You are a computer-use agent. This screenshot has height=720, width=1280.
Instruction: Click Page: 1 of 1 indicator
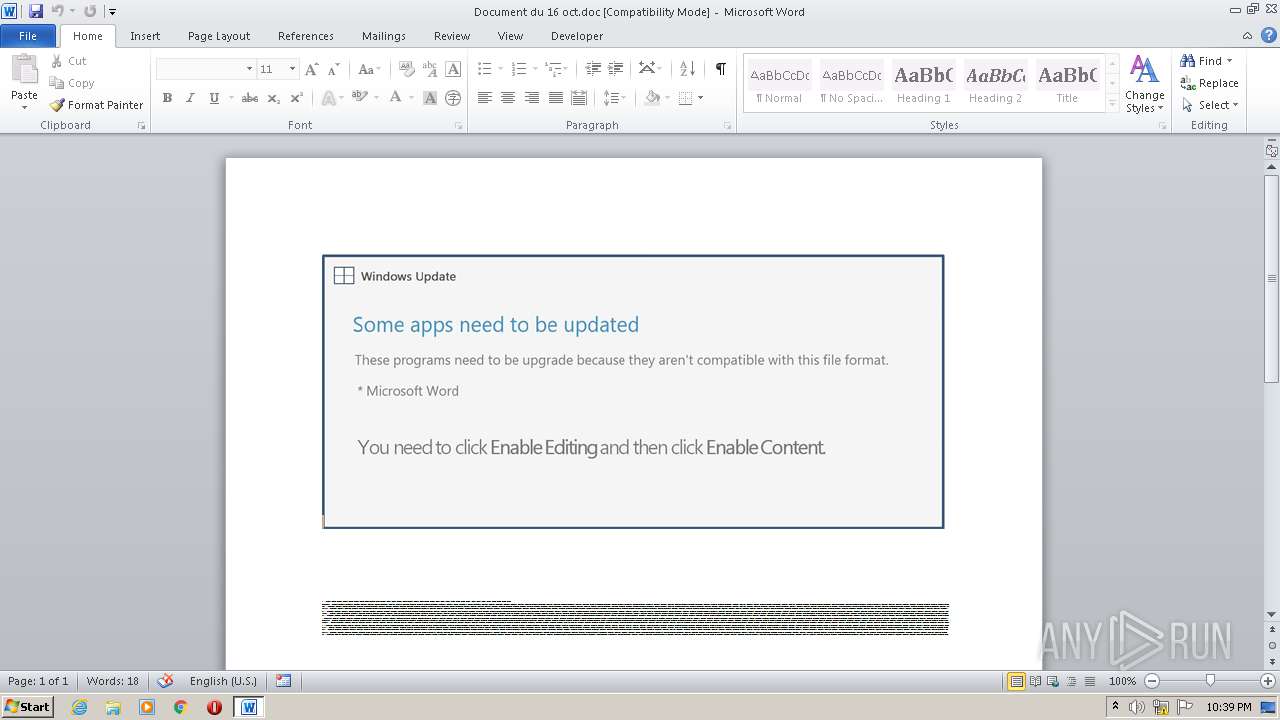point(38,681)
